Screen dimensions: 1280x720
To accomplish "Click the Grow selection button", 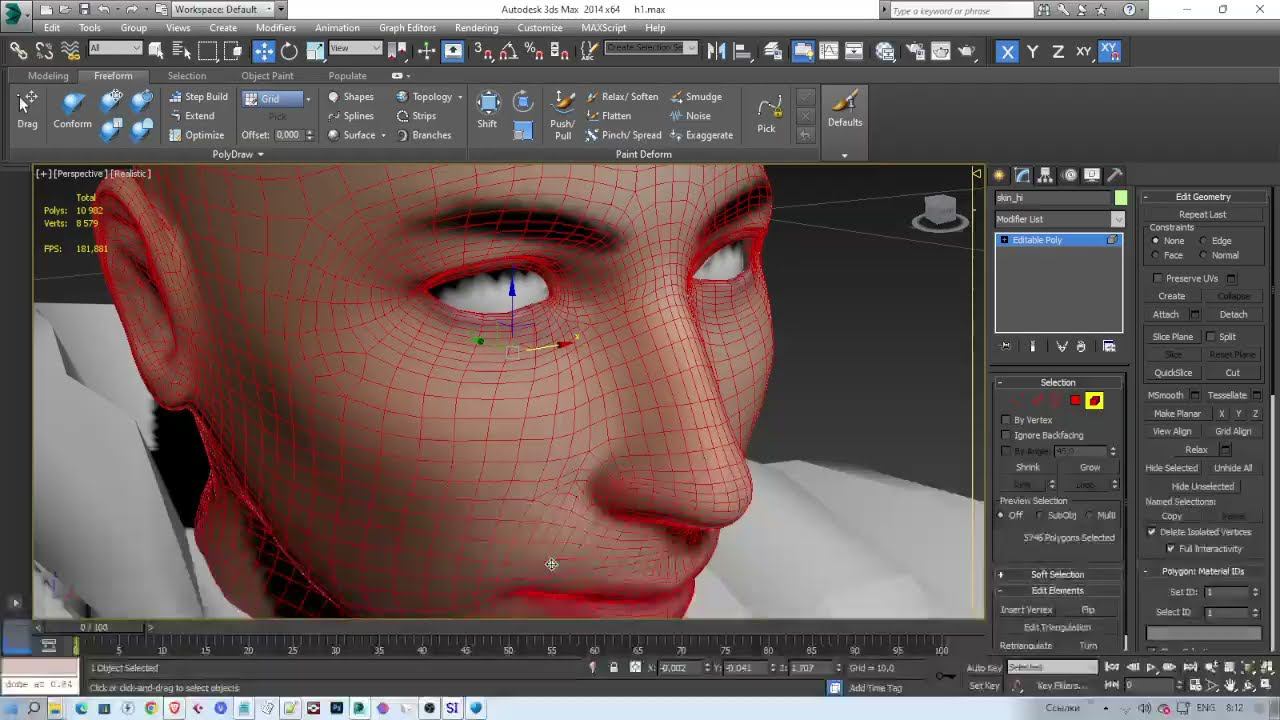I will [1089, 467].
